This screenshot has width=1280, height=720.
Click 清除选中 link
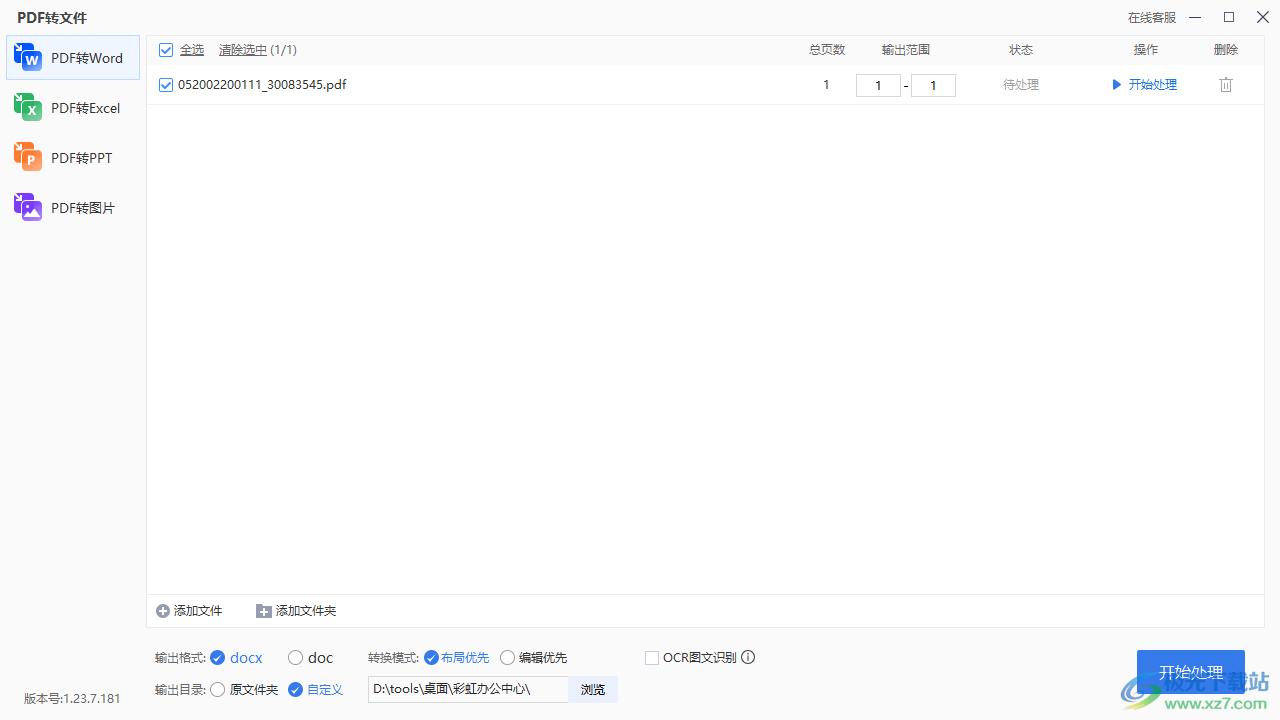pyautogui.click(x=243, y=50)
